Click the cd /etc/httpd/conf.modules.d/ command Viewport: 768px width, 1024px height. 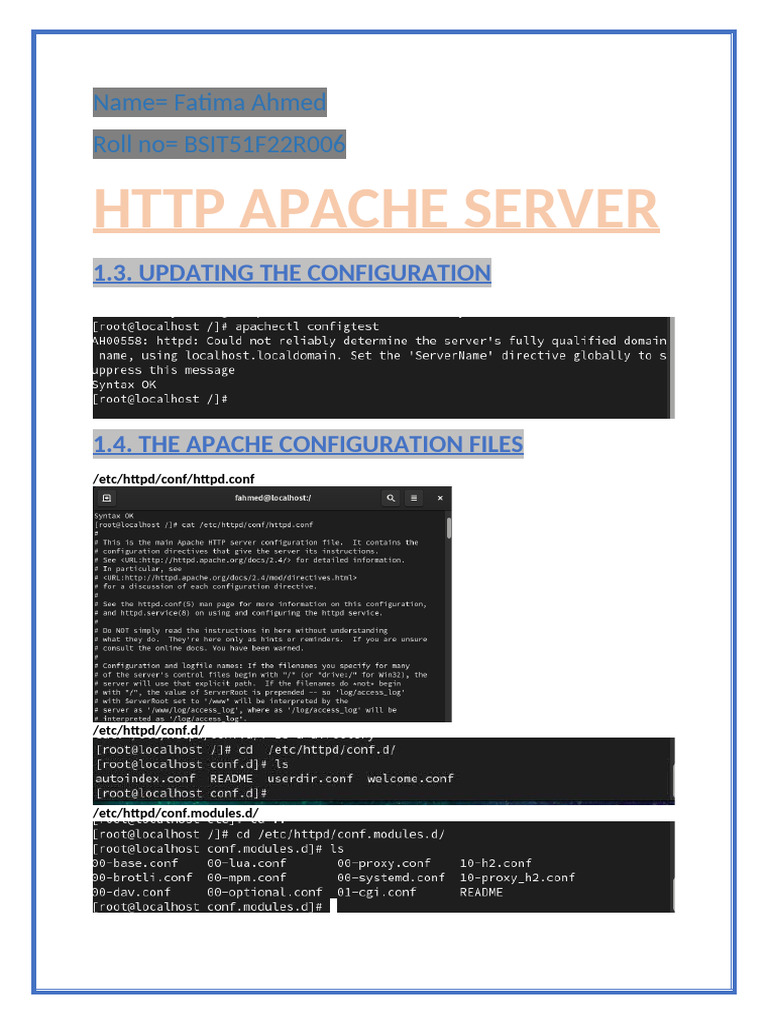(340, 834)
